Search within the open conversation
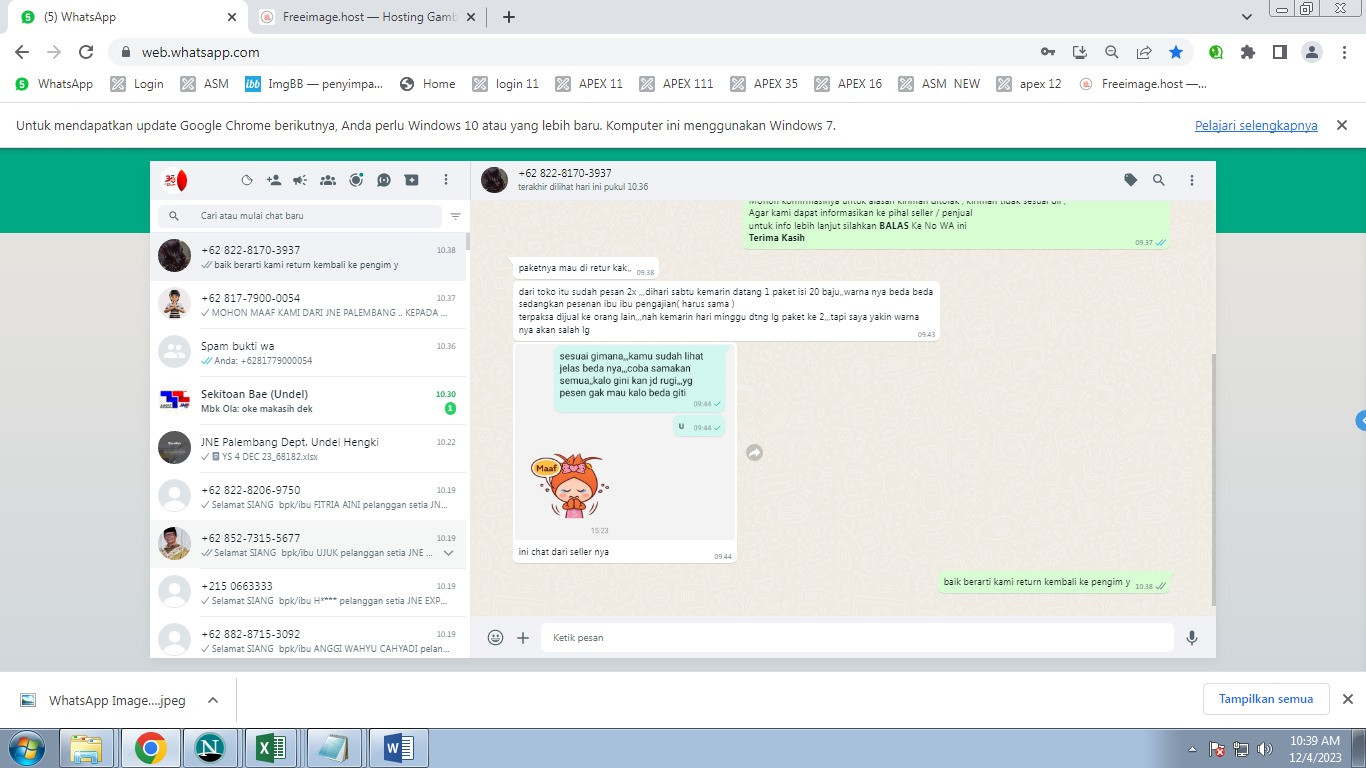 (1159, 180)
